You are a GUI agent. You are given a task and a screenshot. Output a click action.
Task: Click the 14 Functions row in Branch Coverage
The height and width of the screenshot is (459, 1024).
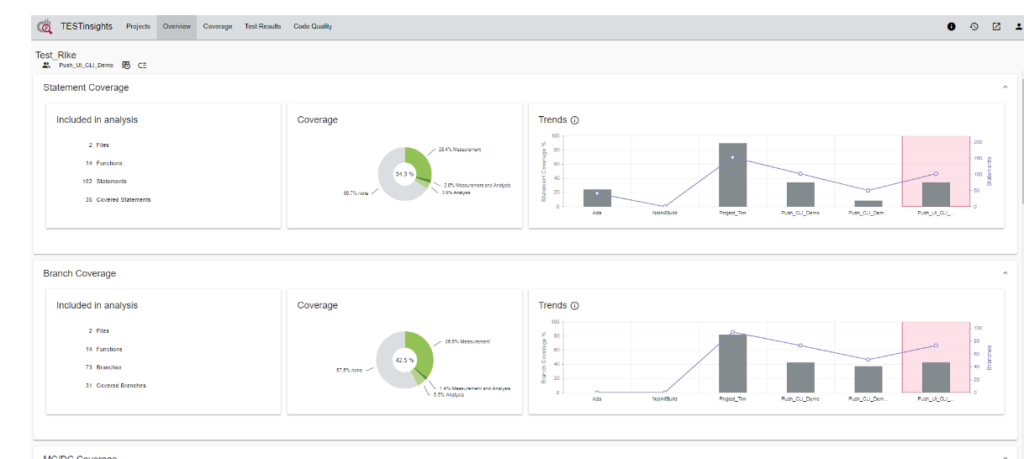(103, 349)
